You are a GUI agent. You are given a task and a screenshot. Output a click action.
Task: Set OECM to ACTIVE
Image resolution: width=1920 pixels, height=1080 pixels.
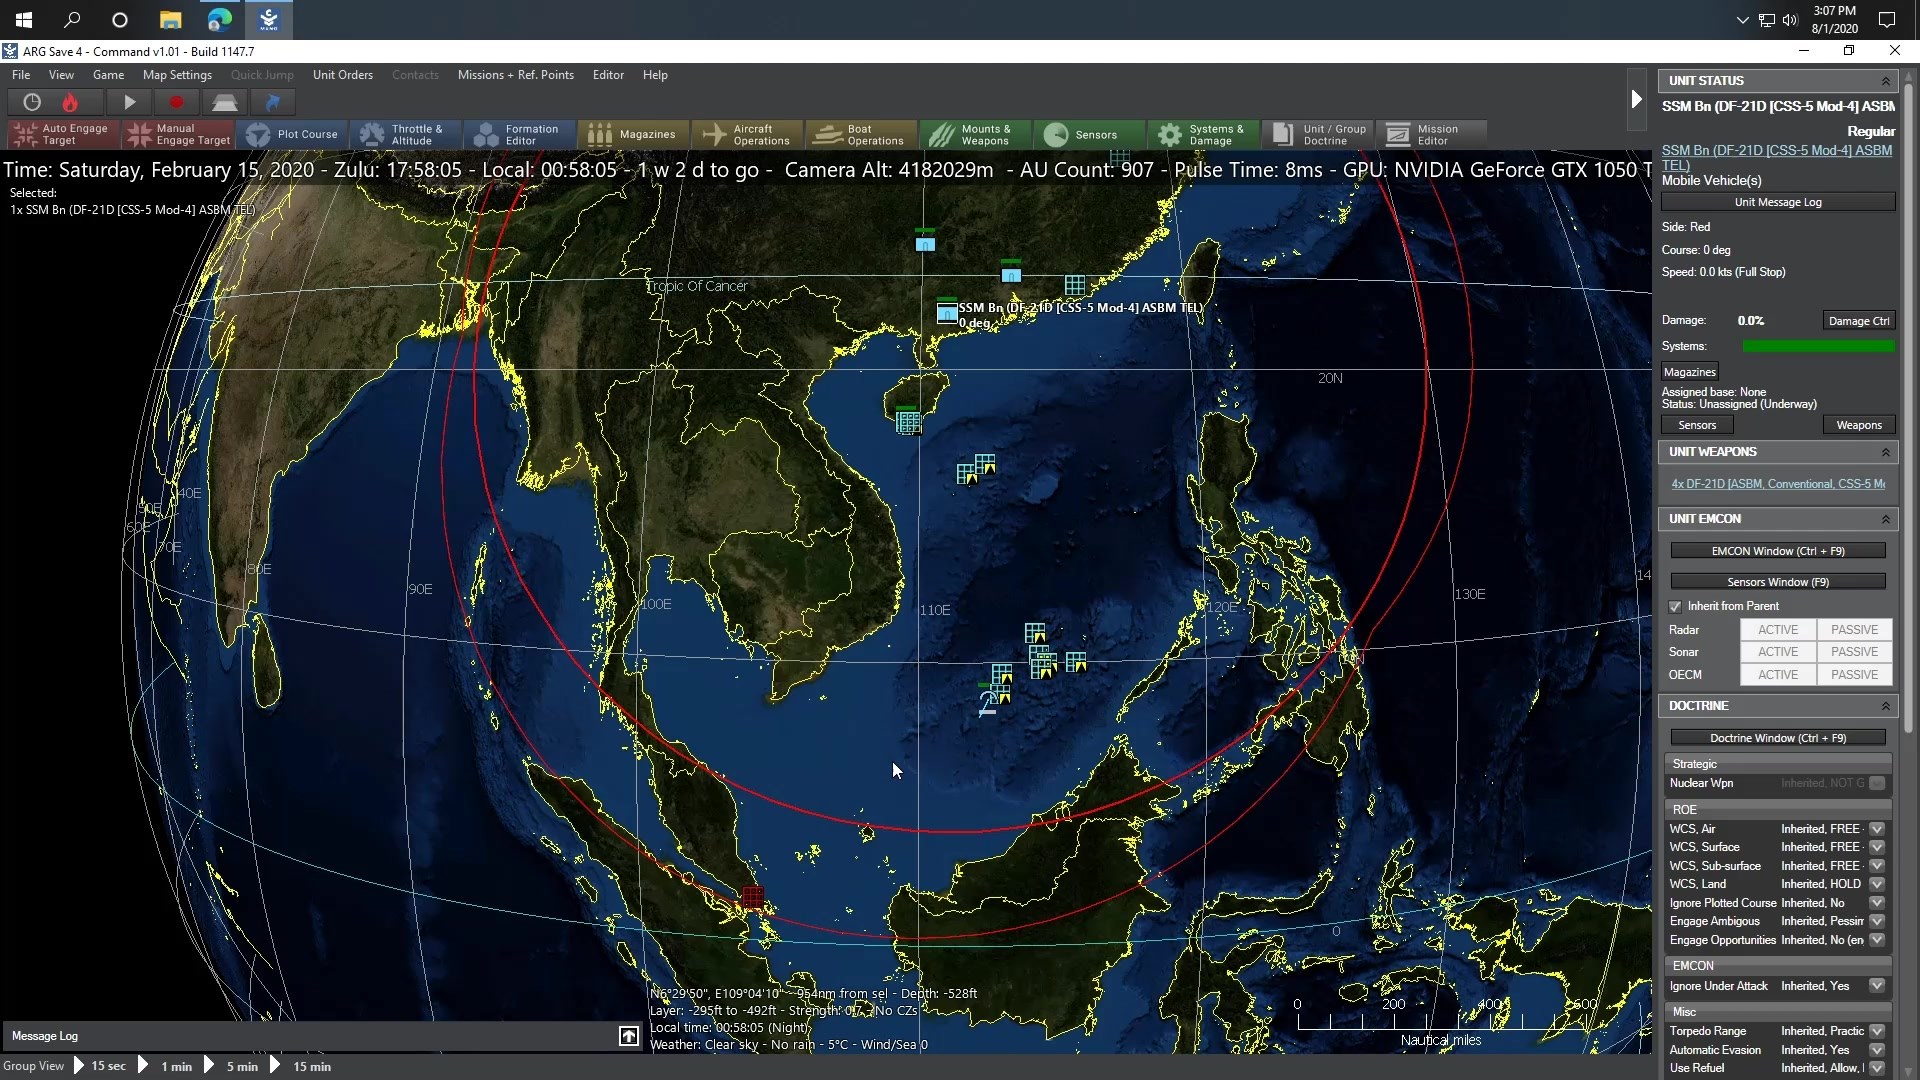[1778, 675]
